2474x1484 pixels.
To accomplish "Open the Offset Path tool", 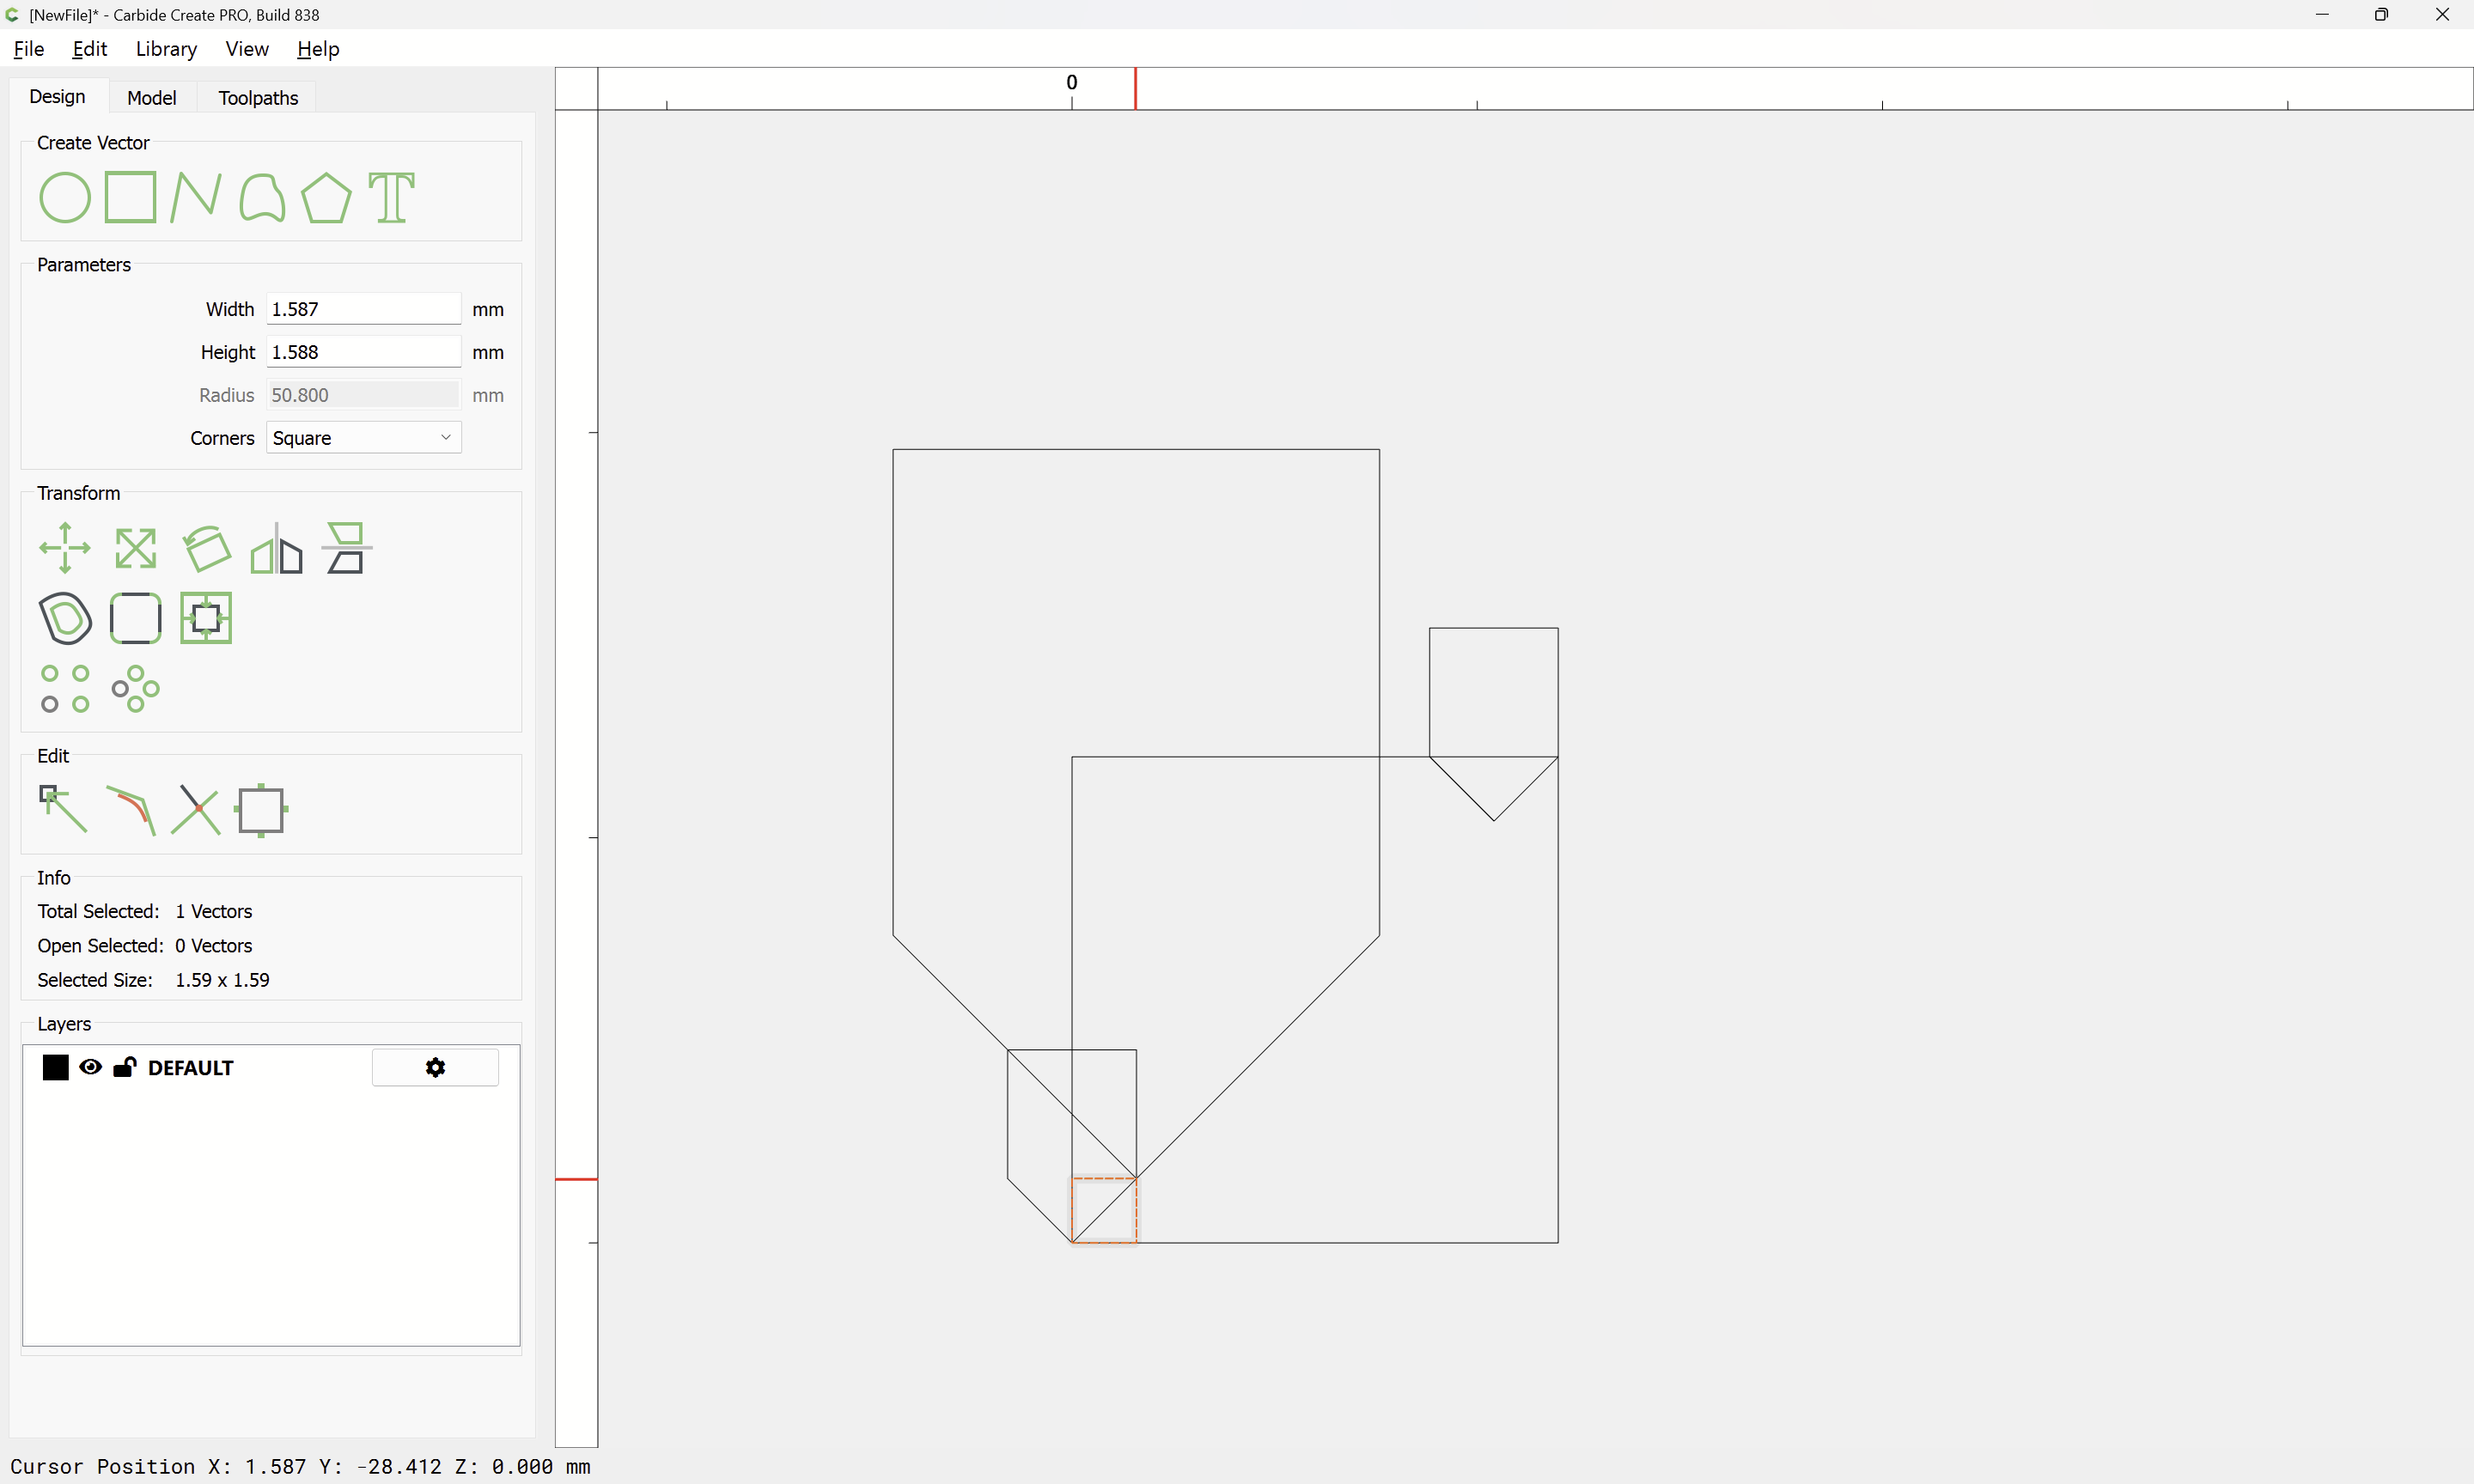I will tap(65, 618).
